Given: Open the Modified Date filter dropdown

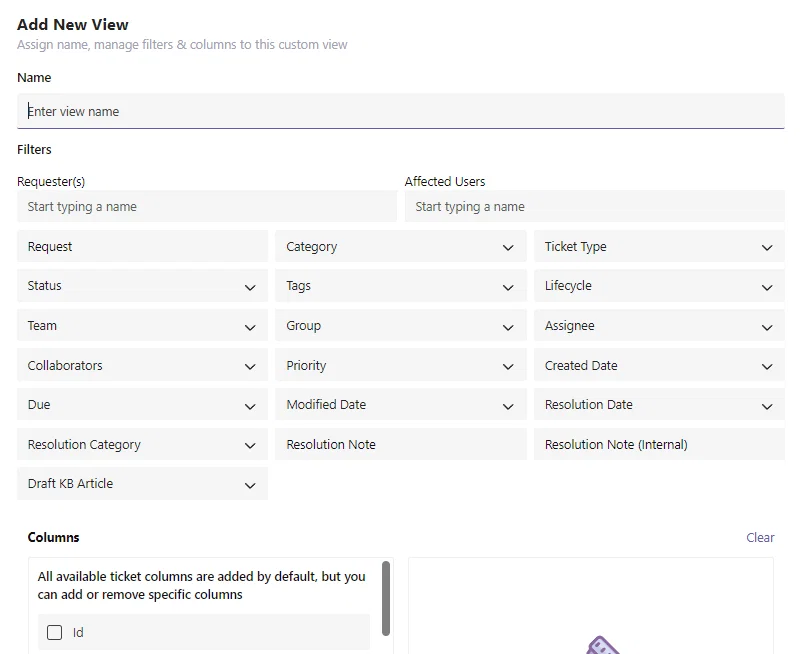Looking at the screenshot, I should tap(401, 405).
